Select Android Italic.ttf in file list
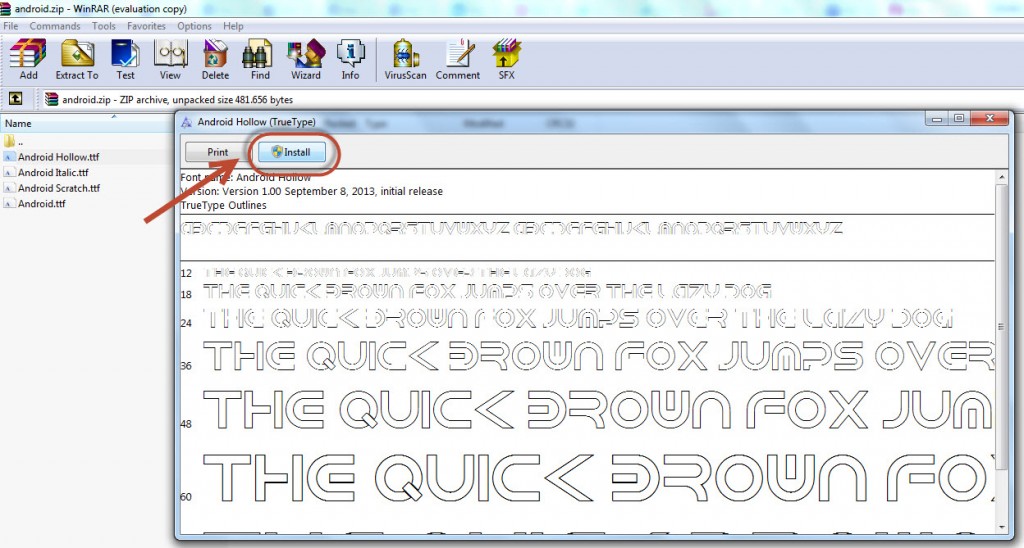1024x548 pixels. 53,172
